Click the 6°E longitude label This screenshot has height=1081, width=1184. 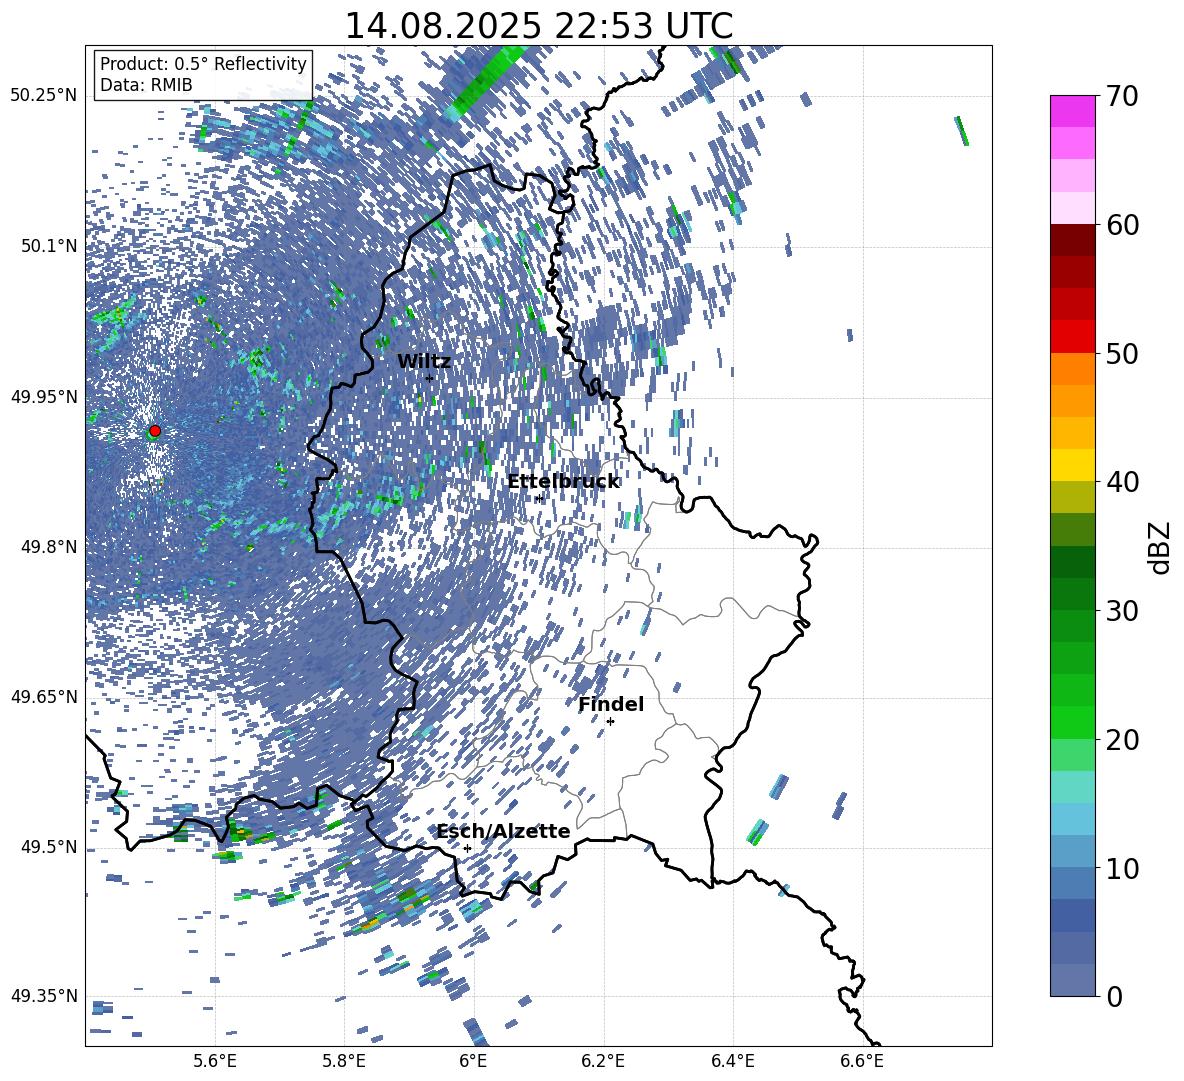point(473,1061)
